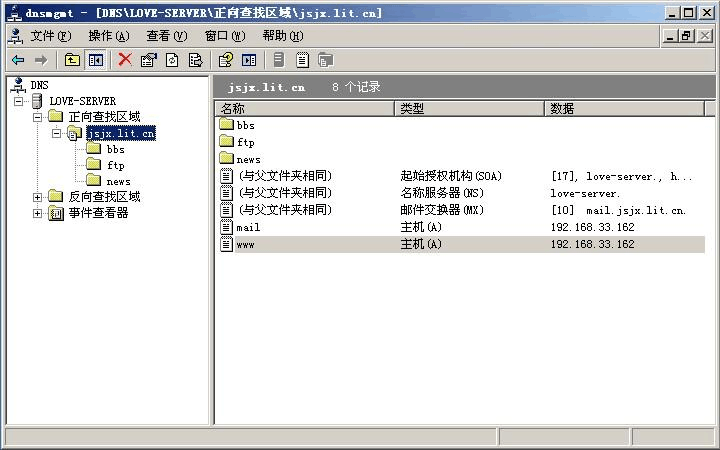
Task: Click the red X Delete icon
Action: click(x=125, y=60)
